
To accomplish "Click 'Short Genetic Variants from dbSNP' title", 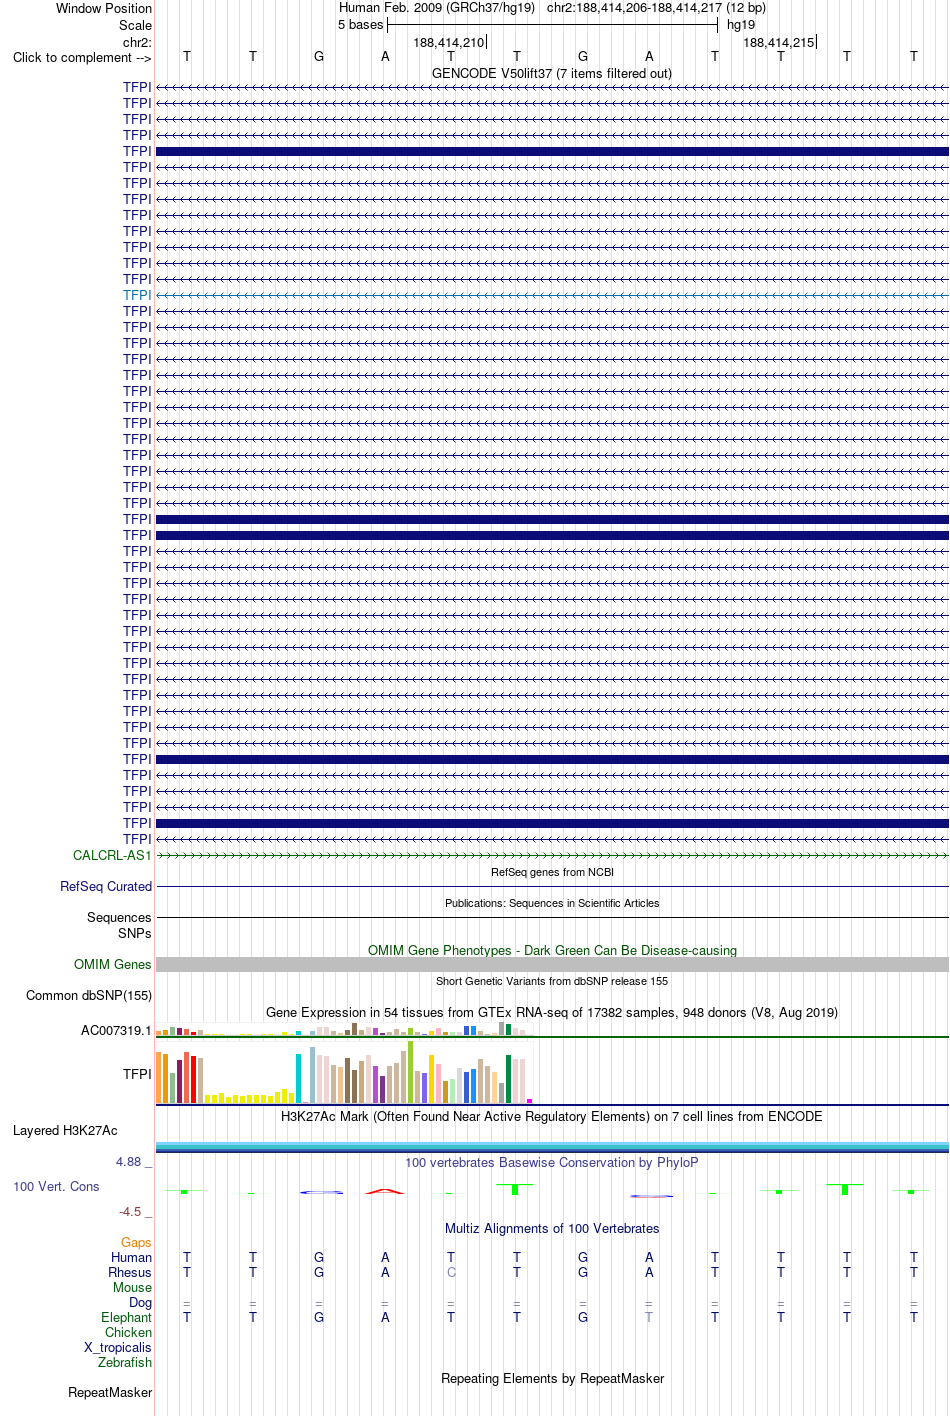I will click(552, 981).
